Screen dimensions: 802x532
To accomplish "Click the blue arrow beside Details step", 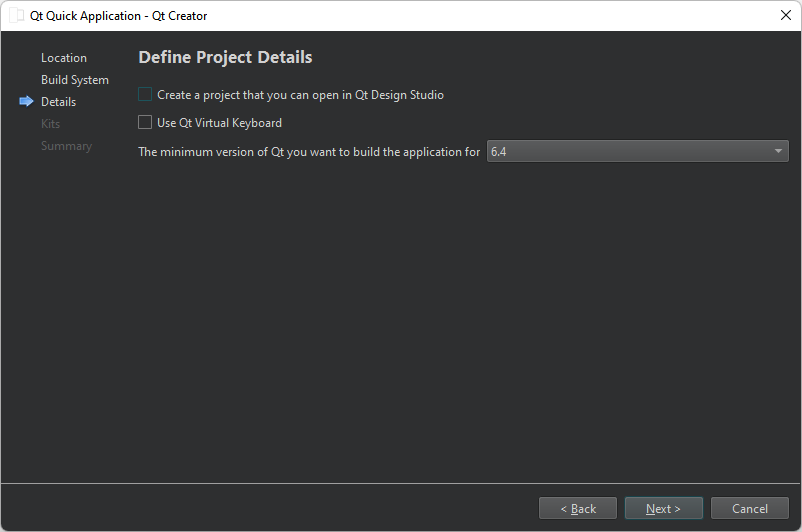I will coord(26,102).
